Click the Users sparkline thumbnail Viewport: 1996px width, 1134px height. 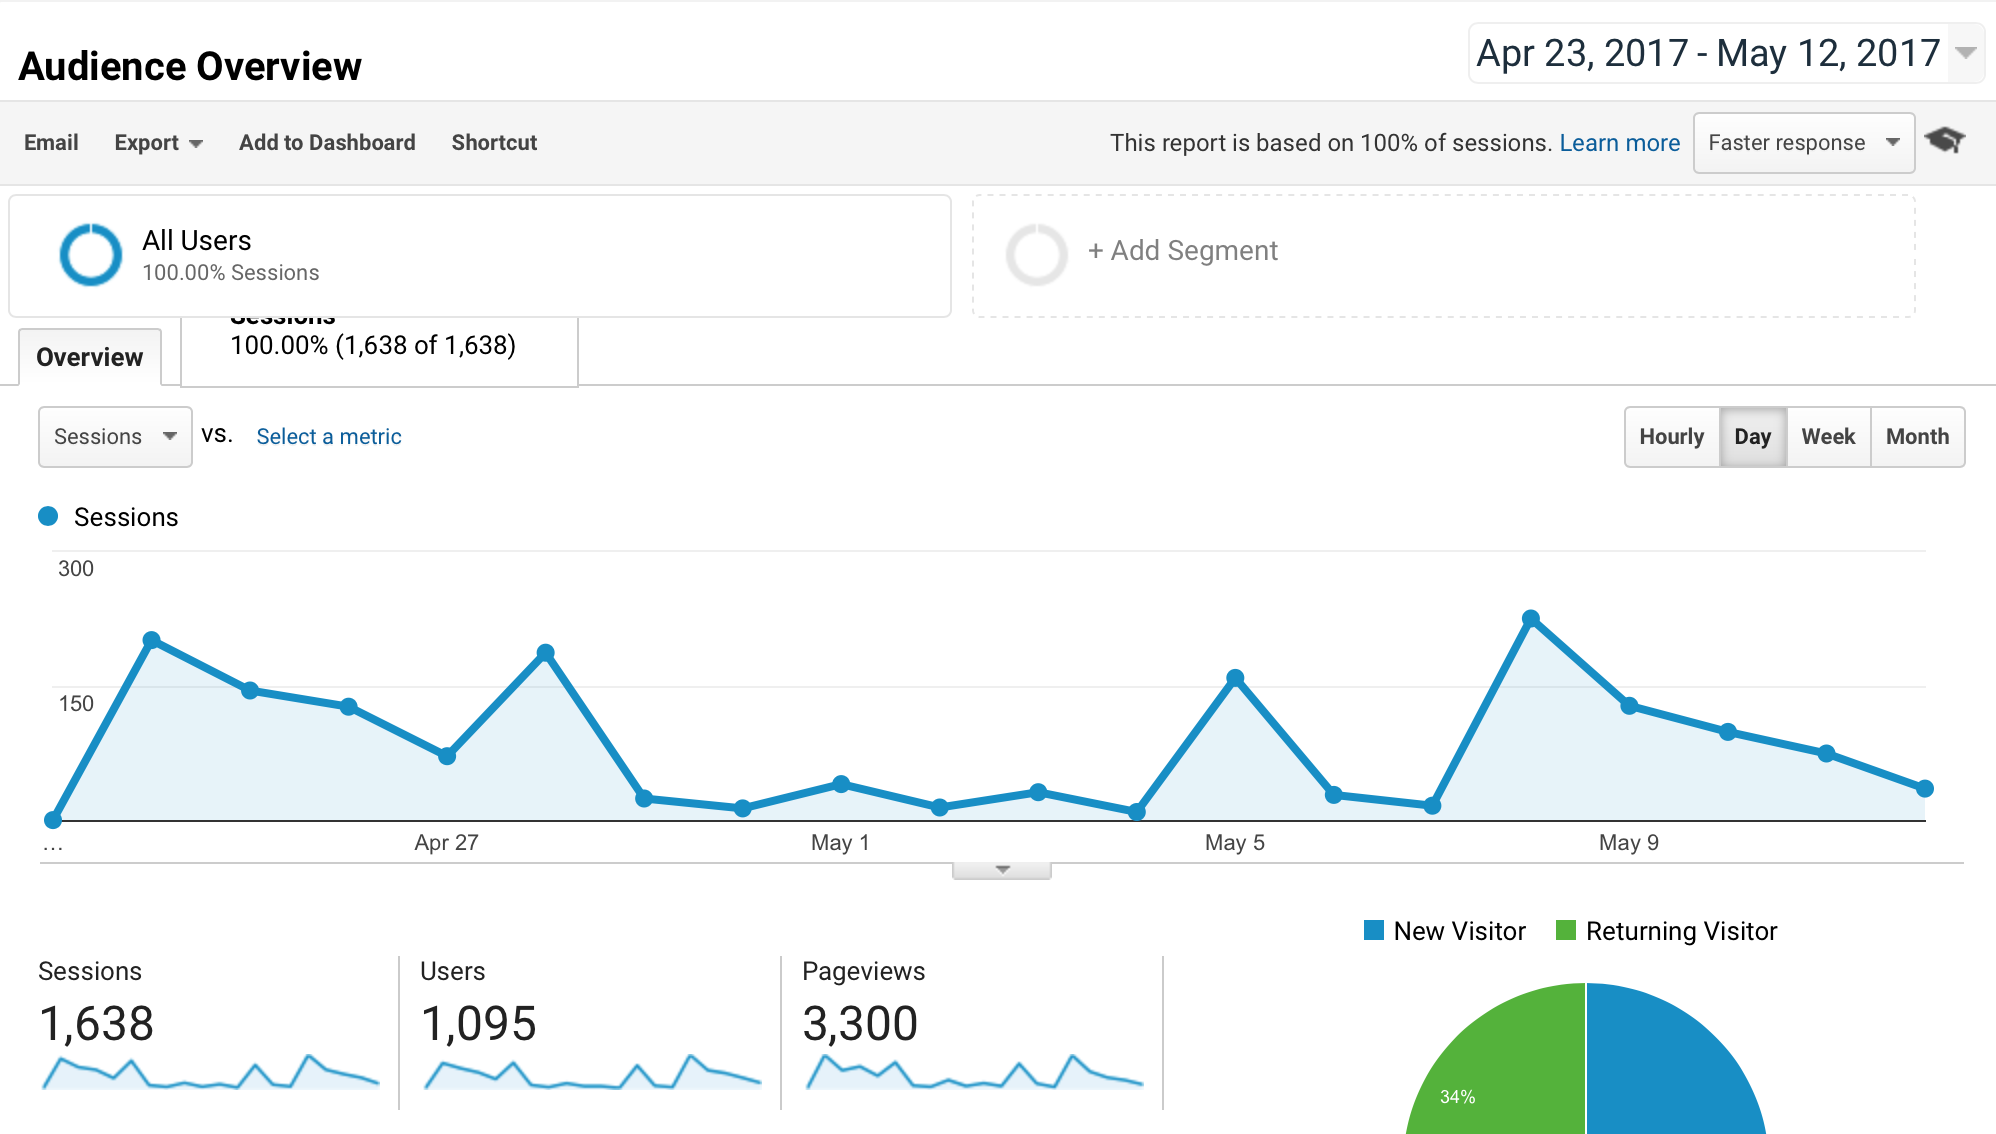pyautogui.click(x=592, y=1072)
